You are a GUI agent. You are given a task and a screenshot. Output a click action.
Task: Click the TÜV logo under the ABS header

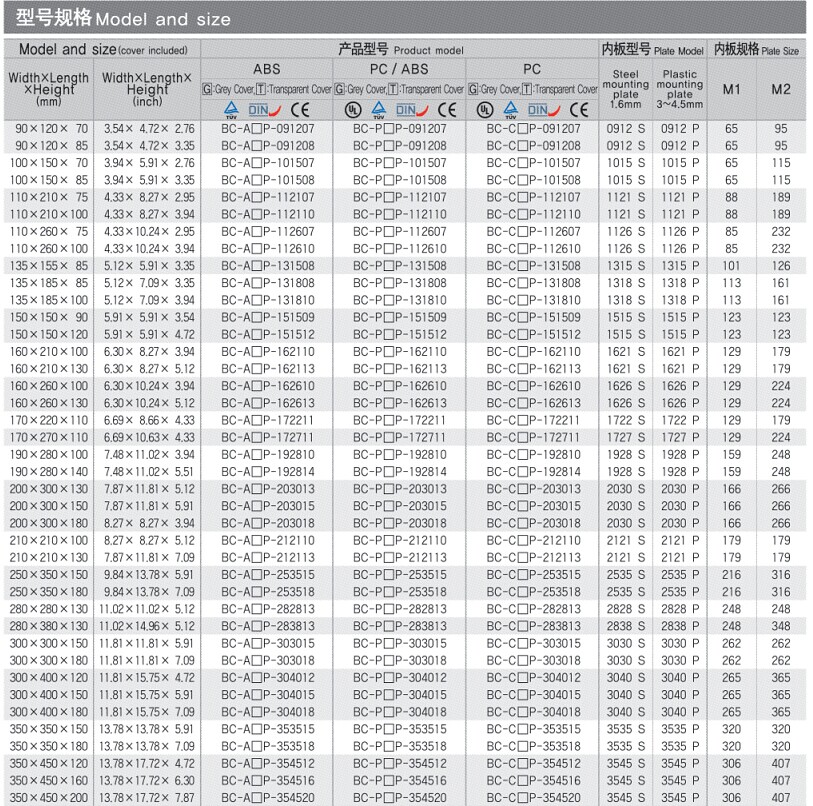pos(231,110)
